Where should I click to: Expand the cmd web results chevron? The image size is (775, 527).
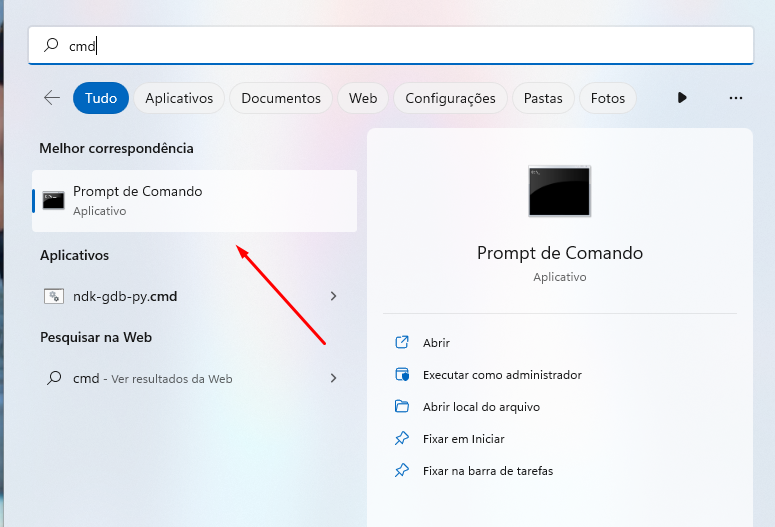pos(334,378)
